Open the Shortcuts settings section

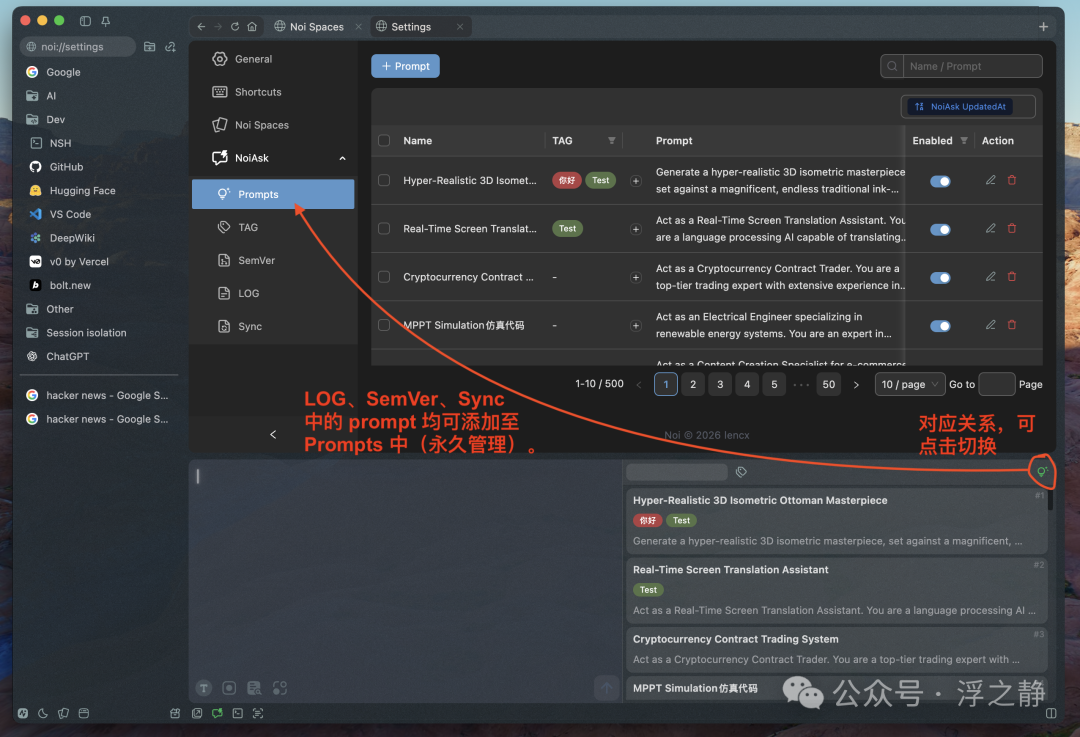(273, 92)
